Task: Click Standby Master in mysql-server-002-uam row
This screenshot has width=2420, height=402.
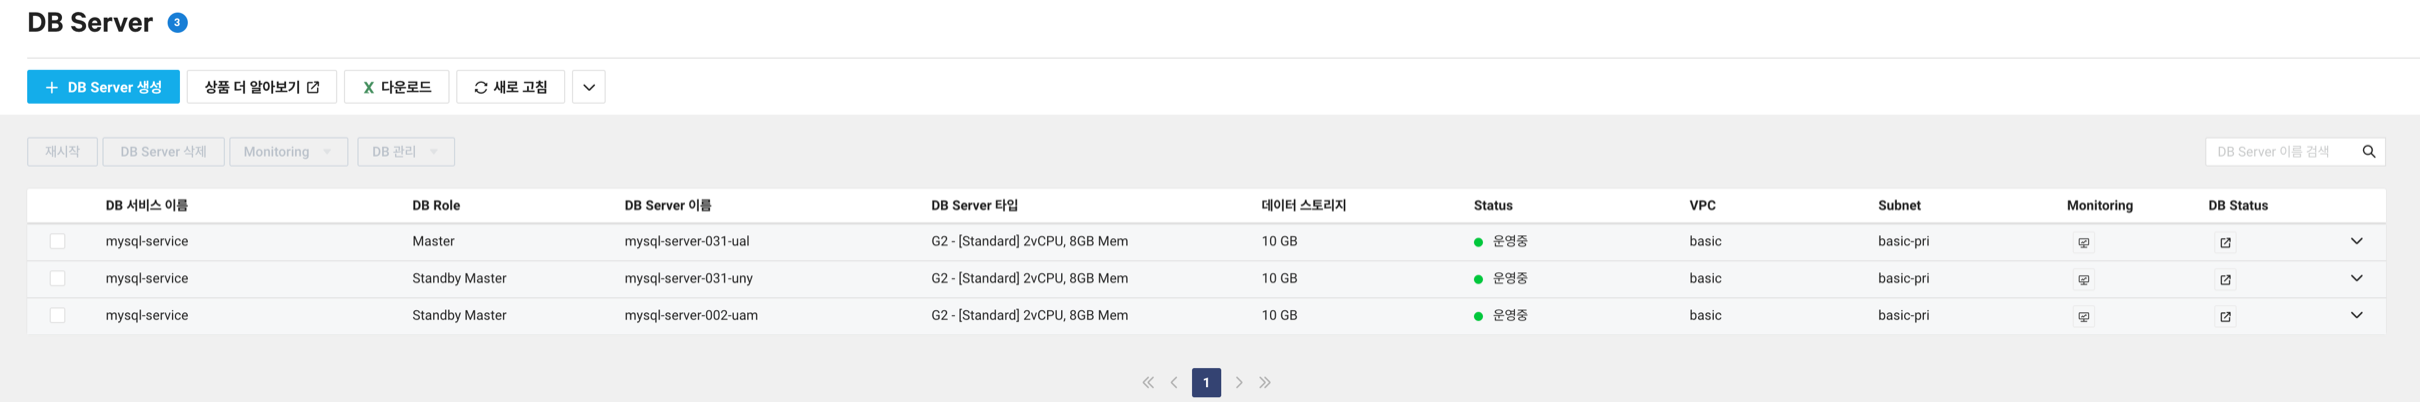Action: 459,315
